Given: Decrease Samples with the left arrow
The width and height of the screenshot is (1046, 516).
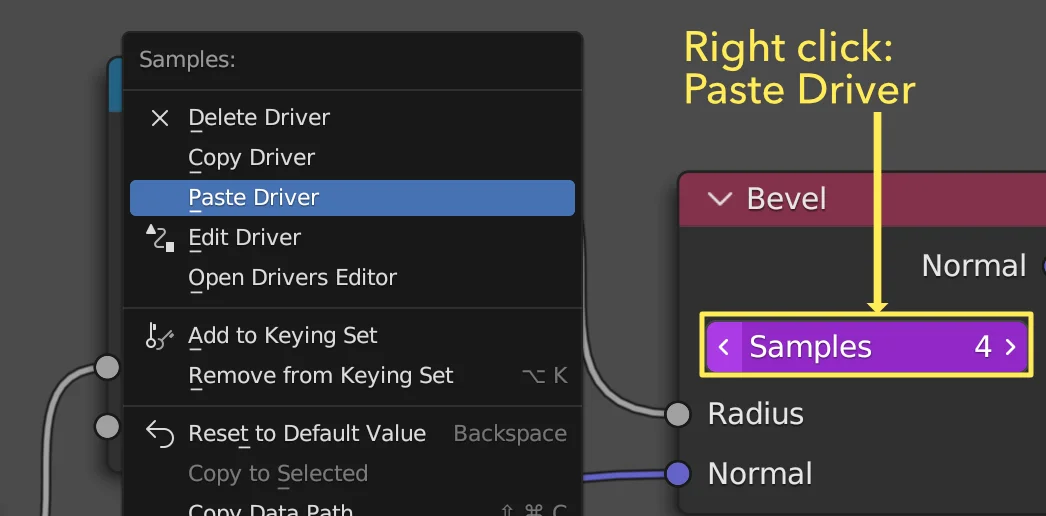Looking at the screenshot, I should coord(724,347).
